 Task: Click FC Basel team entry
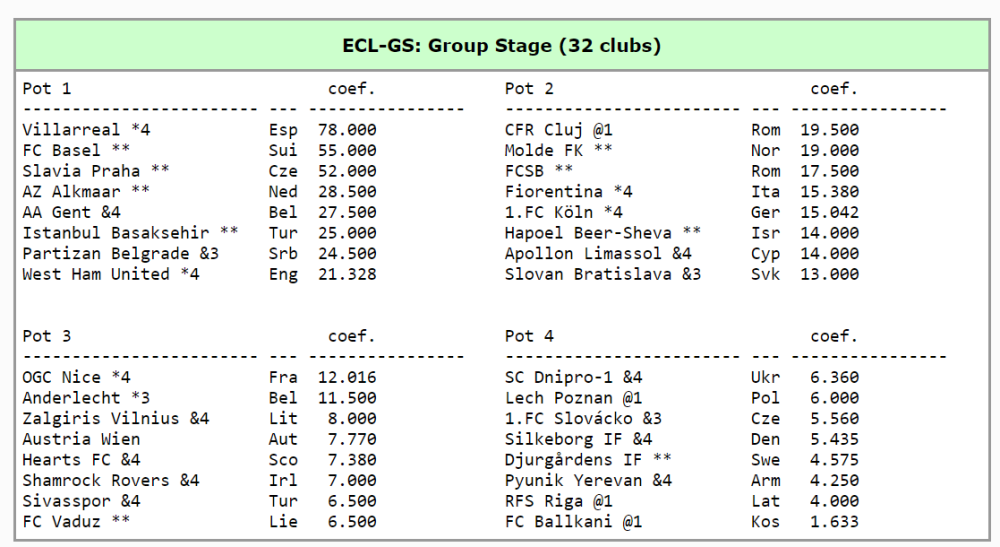62,150
